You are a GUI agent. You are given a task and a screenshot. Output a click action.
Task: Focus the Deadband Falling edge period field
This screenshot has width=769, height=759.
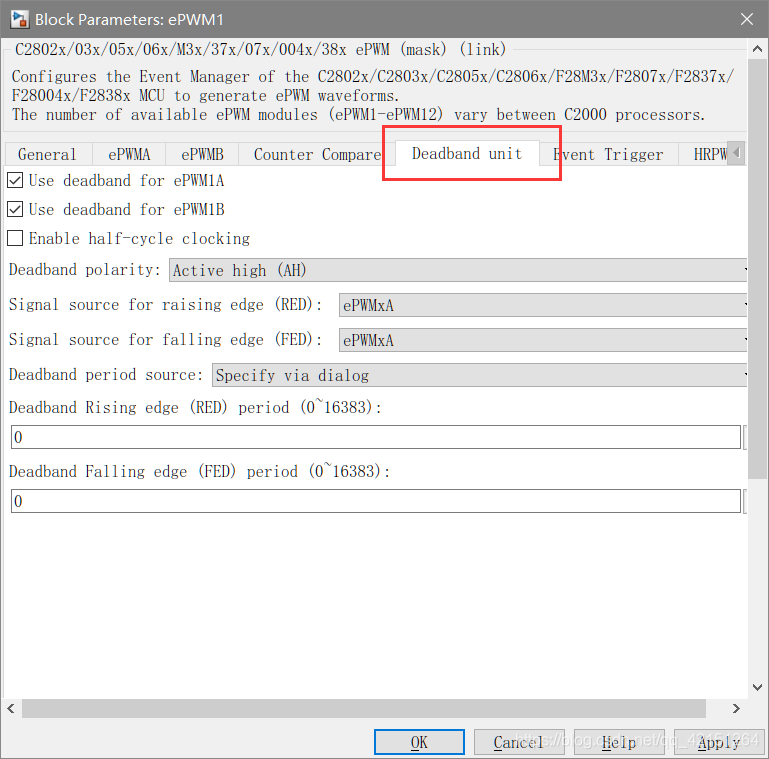[x=376, y=501]
